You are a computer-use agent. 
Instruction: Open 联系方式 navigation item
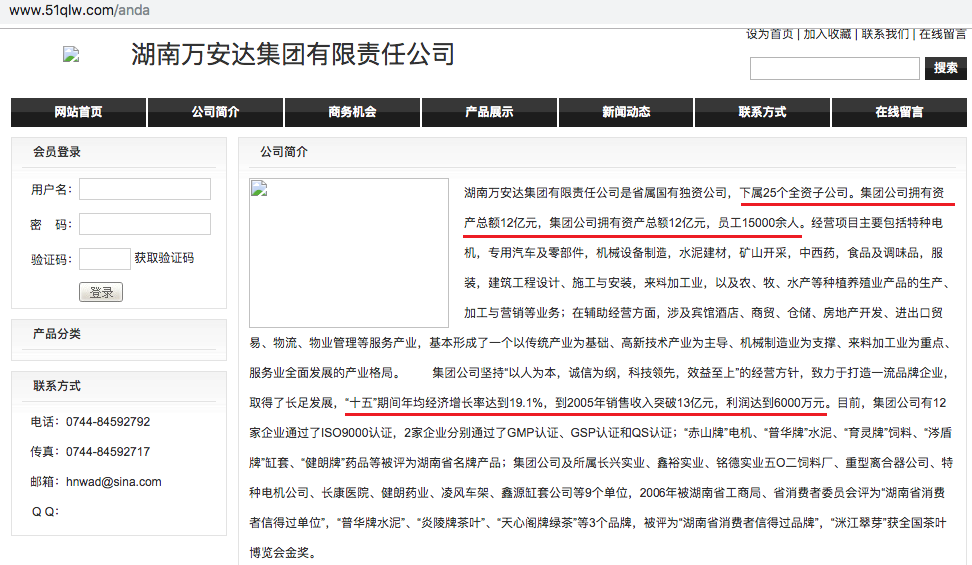click(x=762, y=112)
